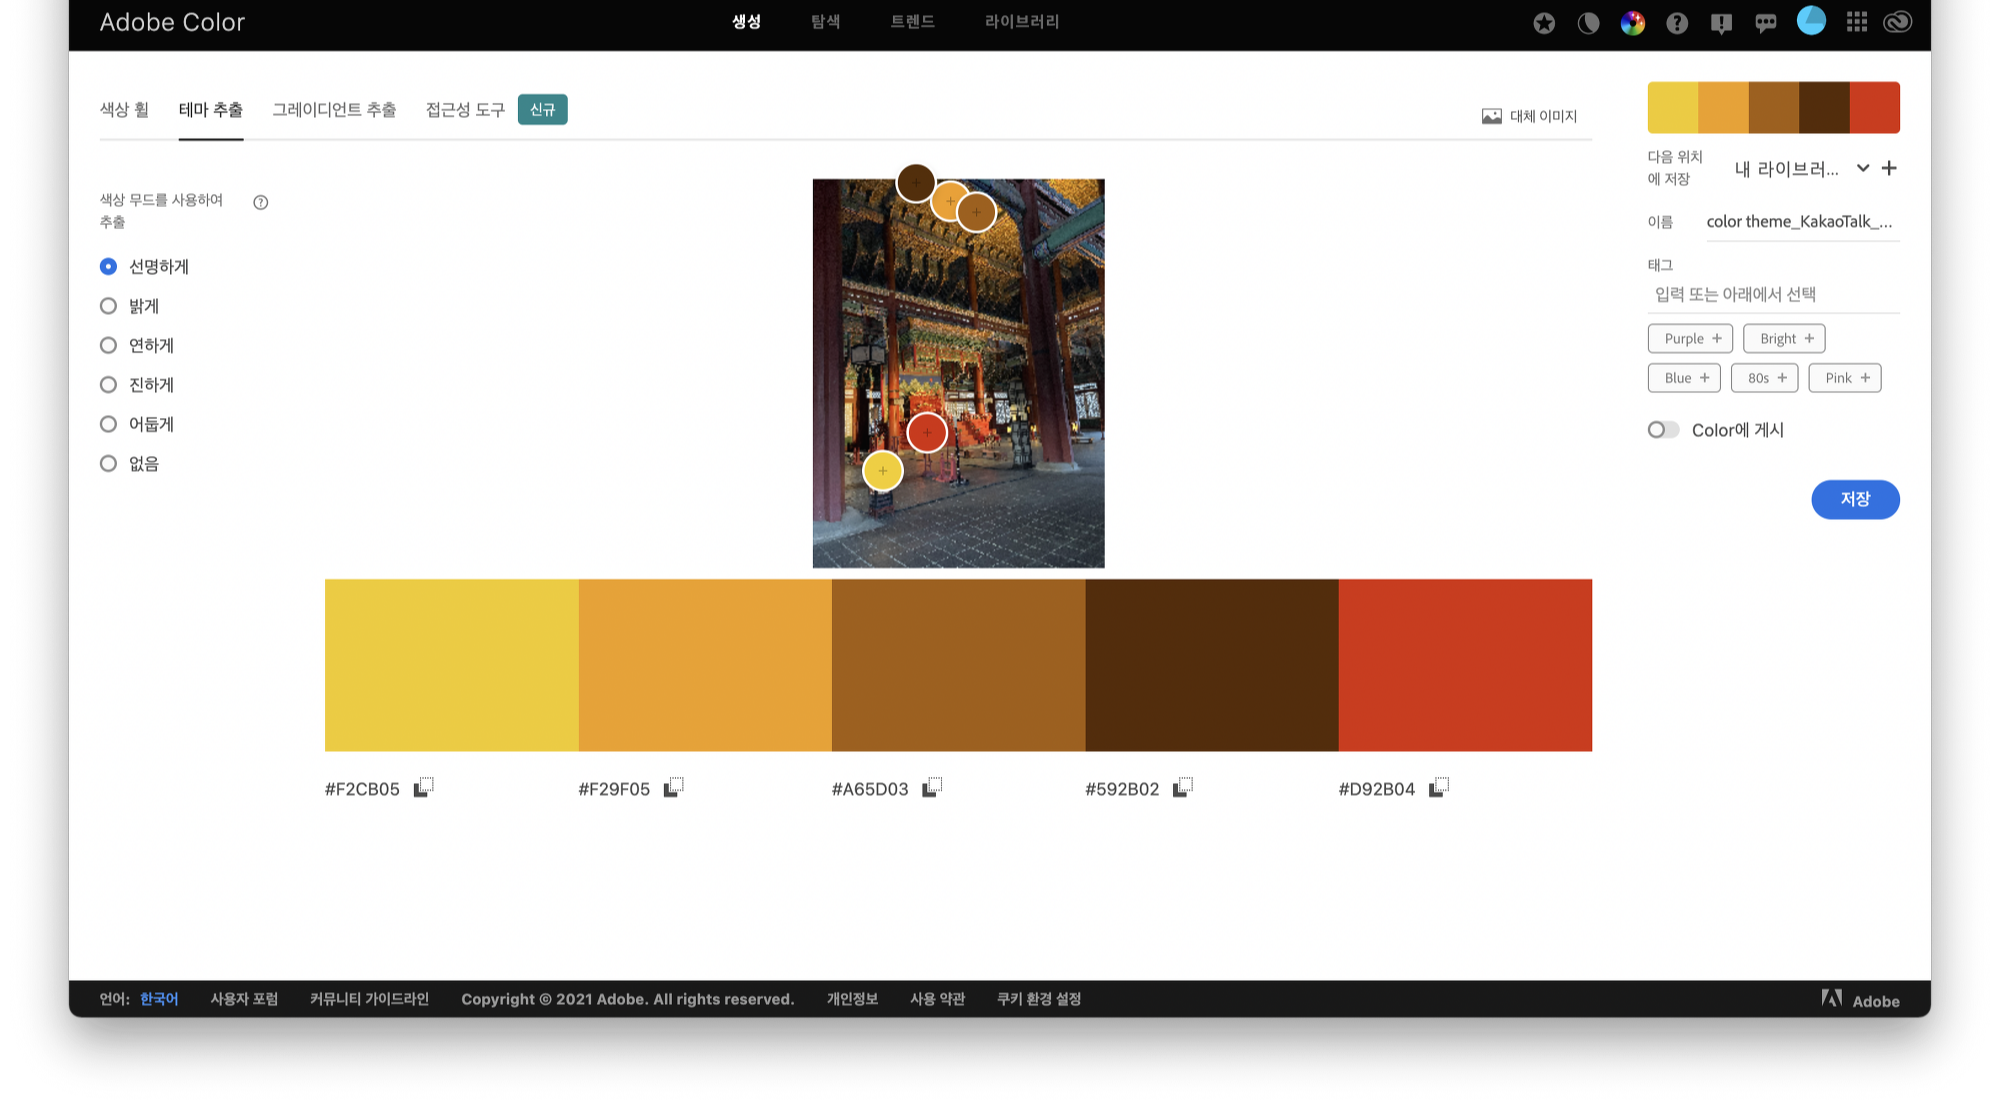The width and height of the screenshot is (2000, 1108).
Task: Open the 트렌드 menu
Action: click(912, 22)
